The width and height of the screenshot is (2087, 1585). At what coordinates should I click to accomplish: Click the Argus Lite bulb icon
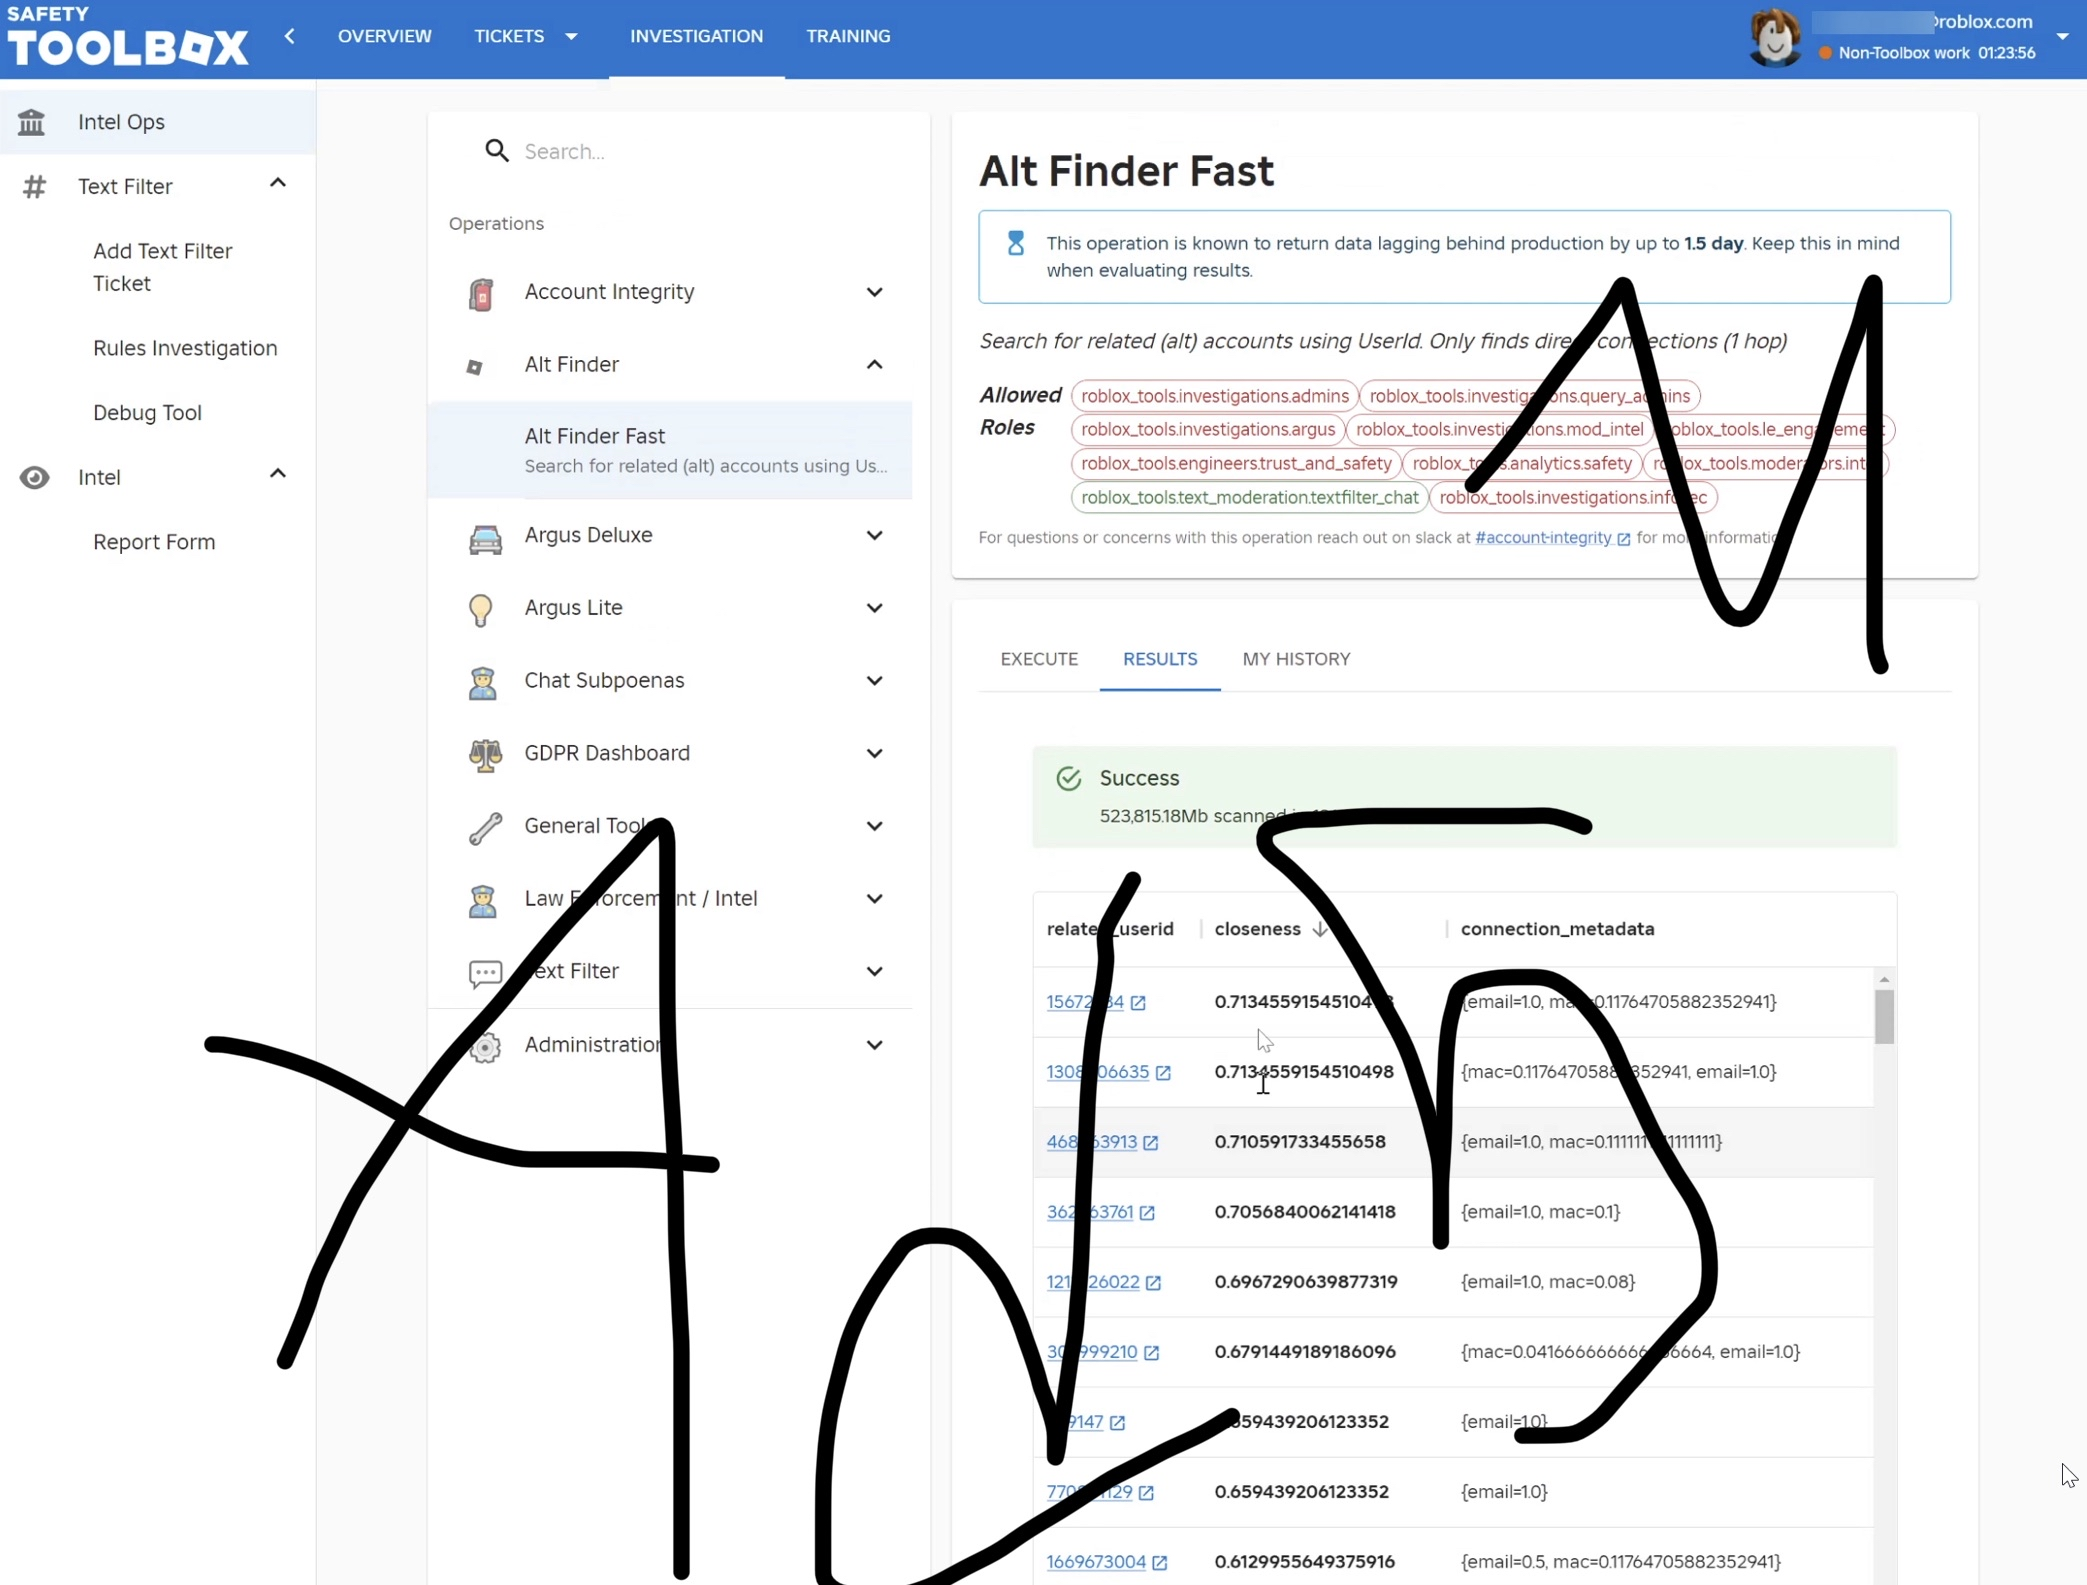(481, 609)
